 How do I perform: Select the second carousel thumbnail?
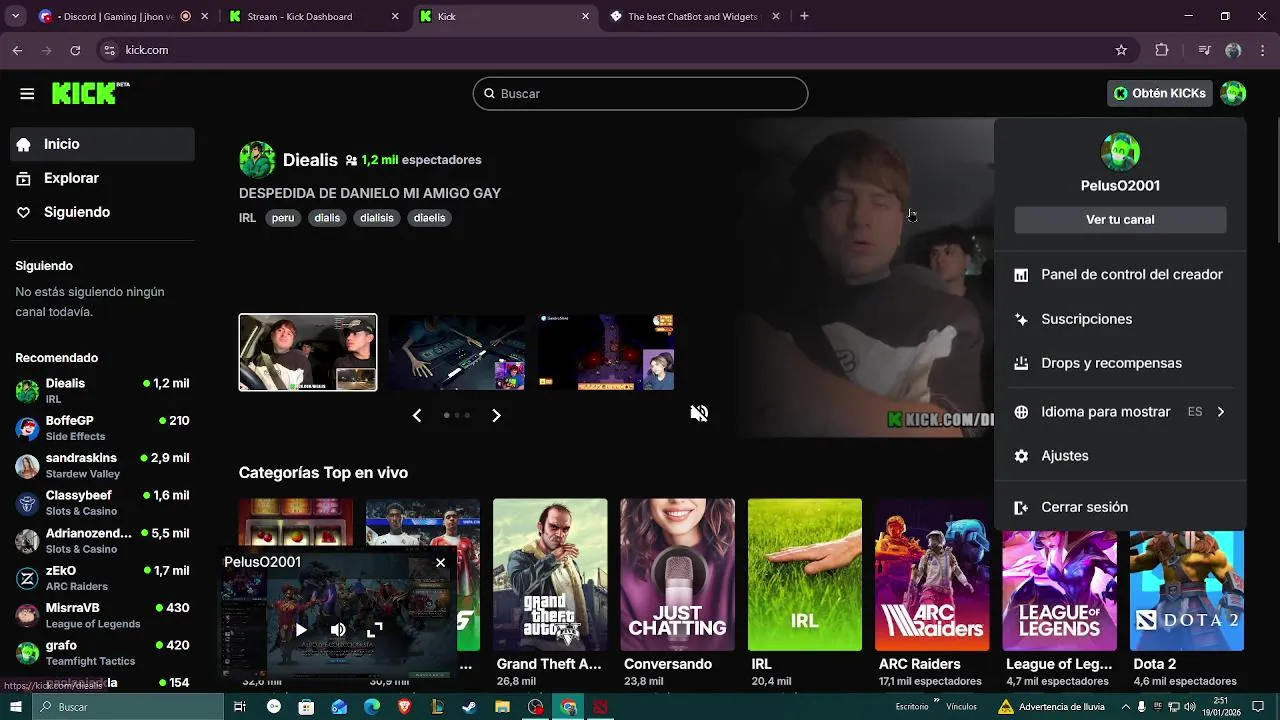[x=457, y=352]
